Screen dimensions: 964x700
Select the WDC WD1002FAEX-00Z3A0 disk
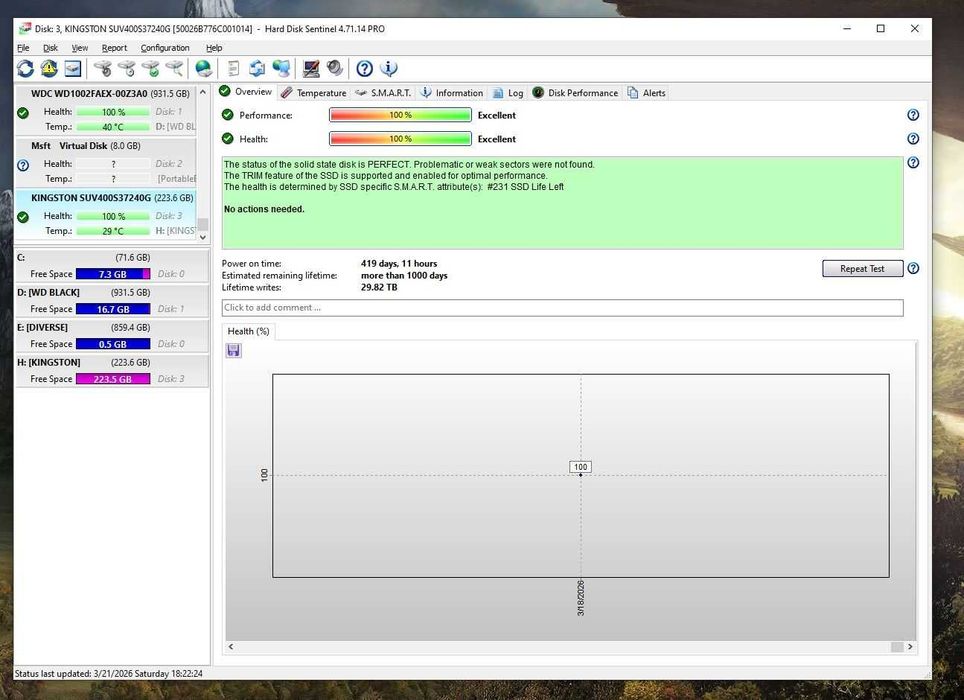coord(105,110)
